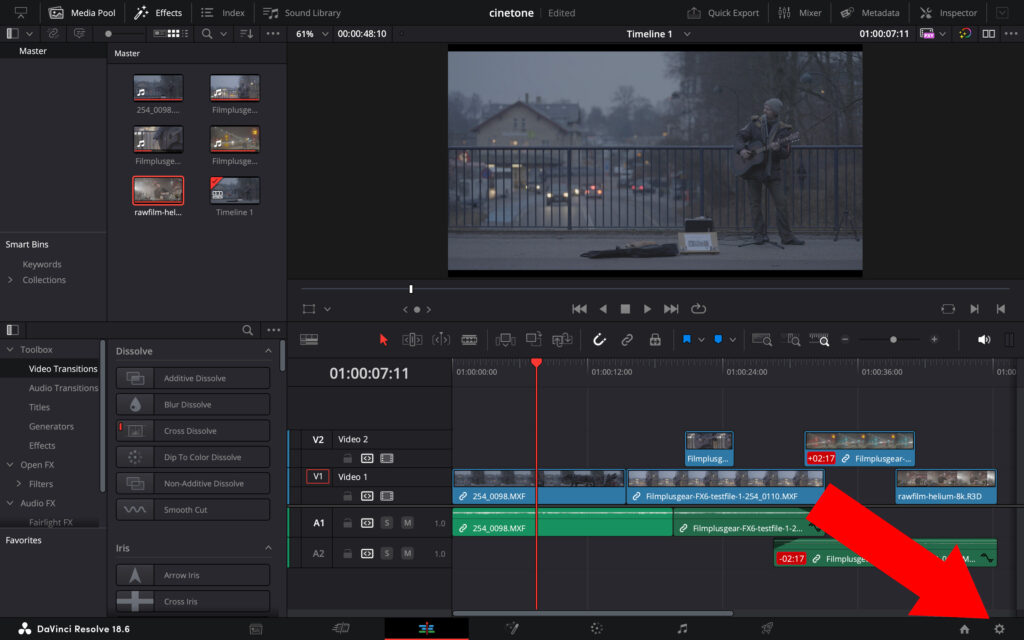Lock the Video 1 track

[348, 495]
